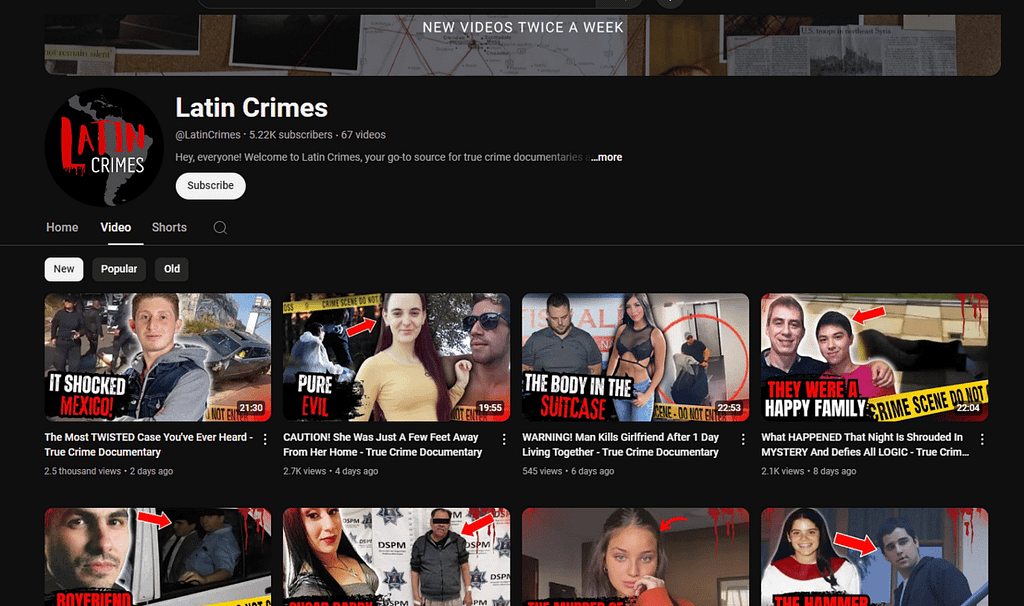
Task: Click '545 views · 6 days ago' text
Action: (568, 471)
